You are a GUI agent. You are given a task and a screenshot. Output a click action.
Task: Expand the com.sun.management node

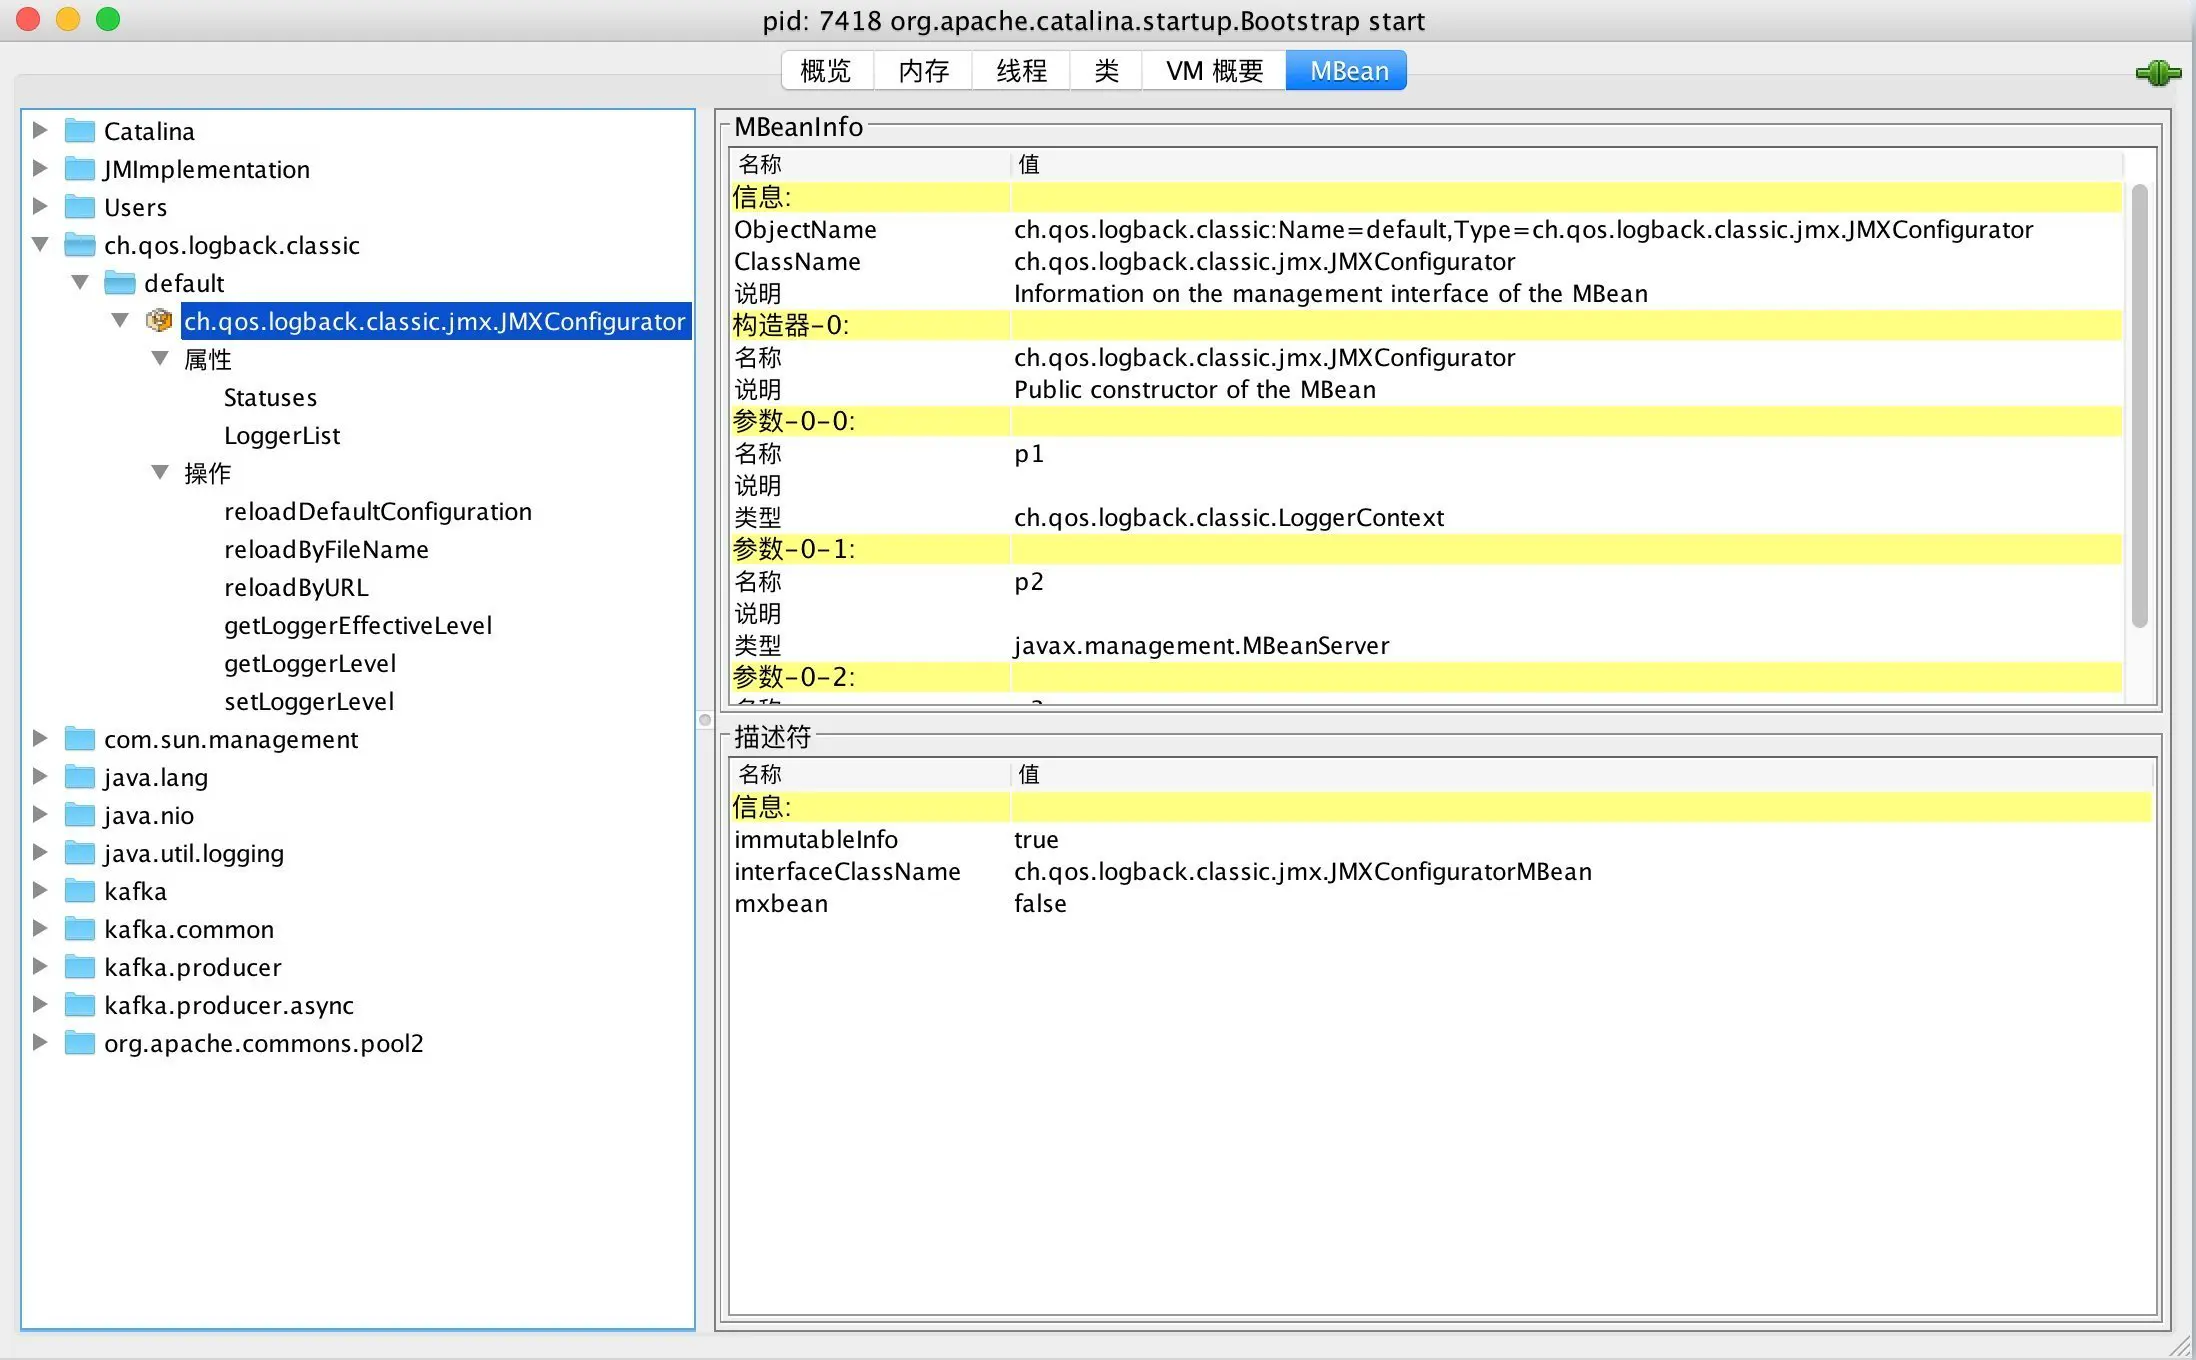point(40,738)
